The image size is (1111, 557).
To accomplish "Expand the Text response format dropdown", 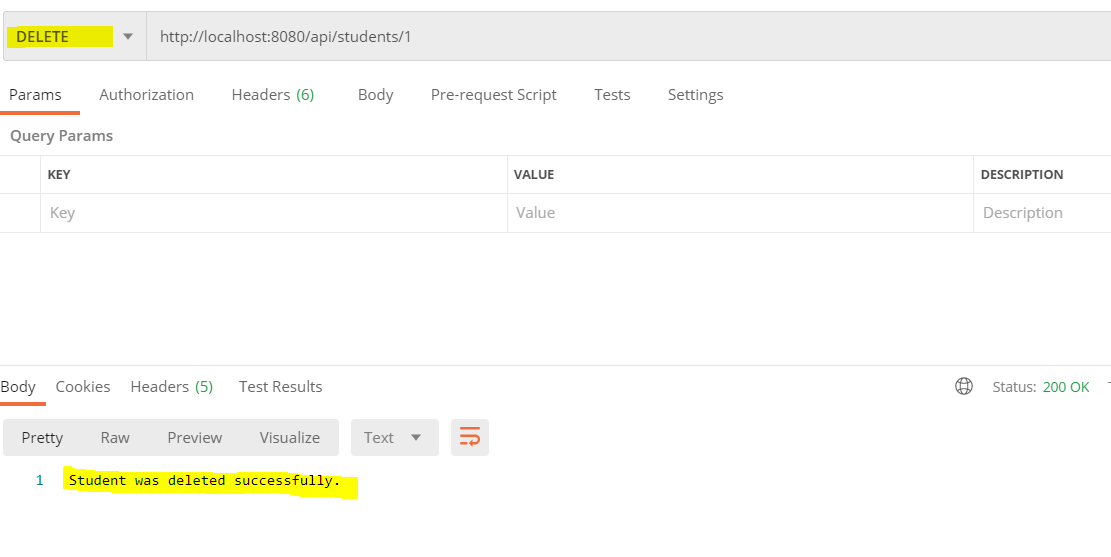I will [394, 437].
